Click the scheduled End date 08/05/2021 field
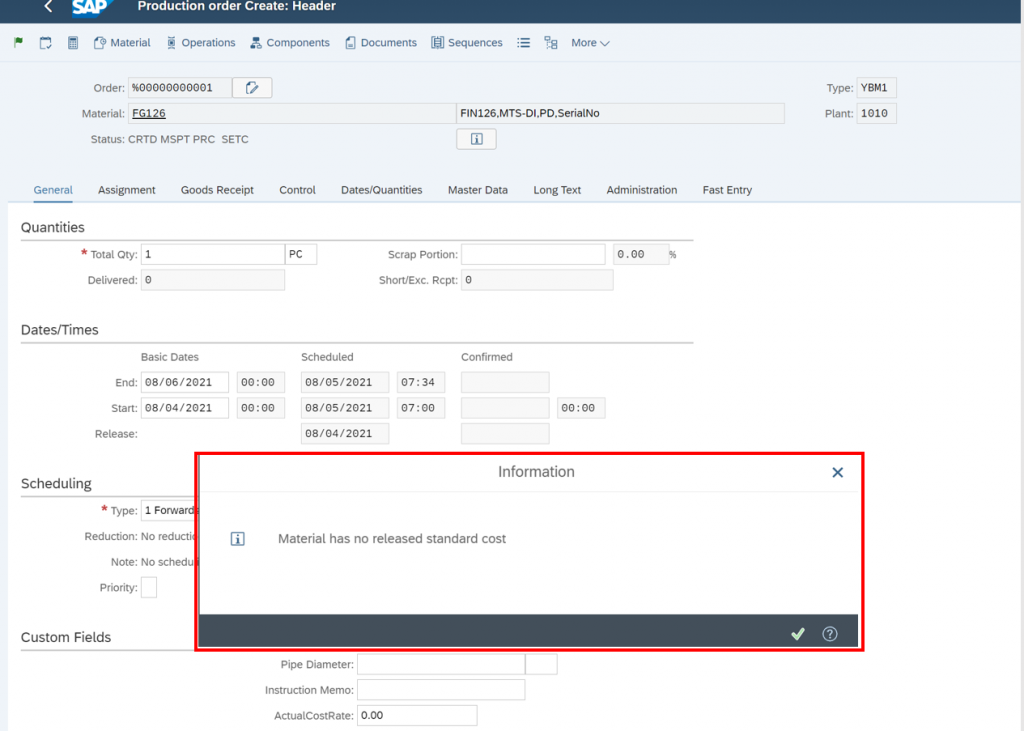Viewport: 1024px width, 731px height. click(x=345, y=382)
